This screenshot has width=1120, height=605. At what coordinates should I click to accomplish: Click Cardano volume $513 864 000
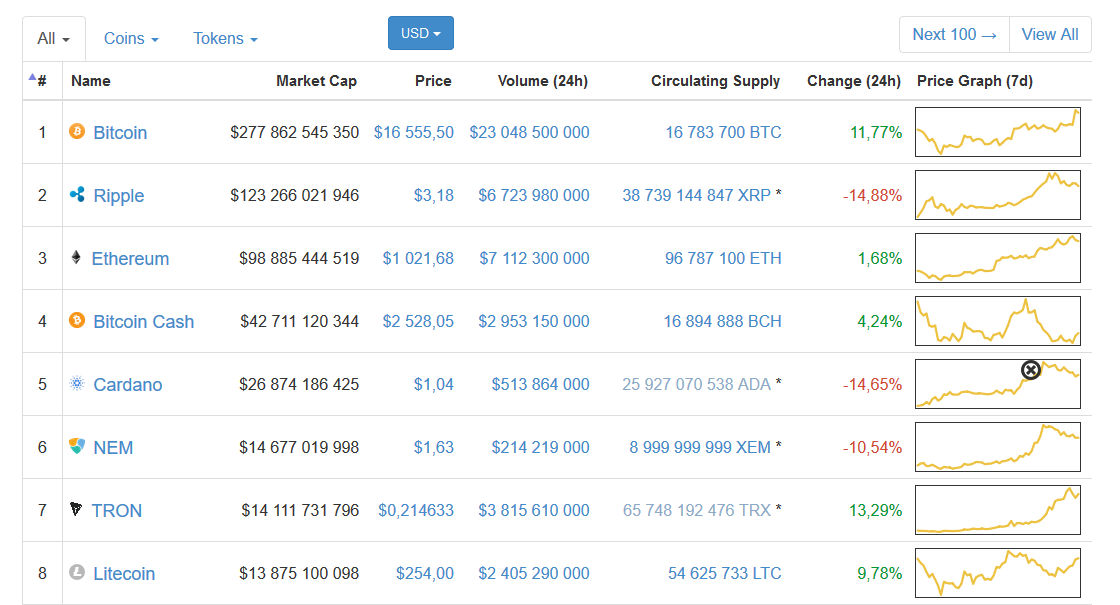point(540,384)
